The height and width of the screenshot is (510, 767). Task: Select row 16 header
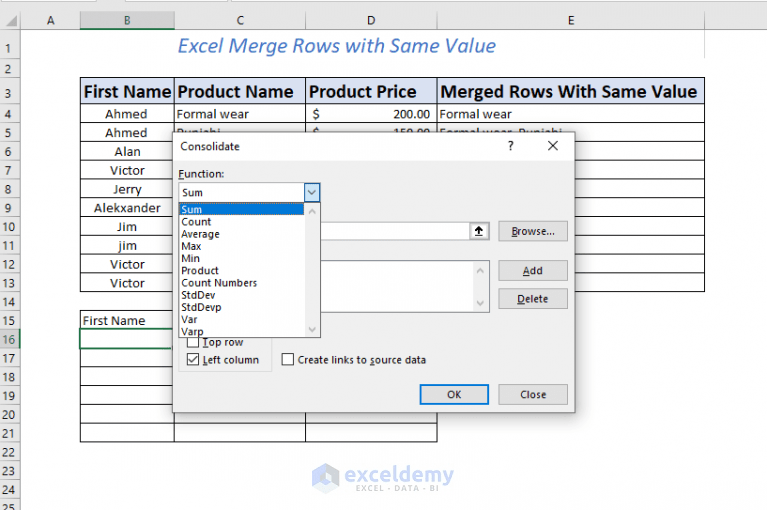[9, 339]
